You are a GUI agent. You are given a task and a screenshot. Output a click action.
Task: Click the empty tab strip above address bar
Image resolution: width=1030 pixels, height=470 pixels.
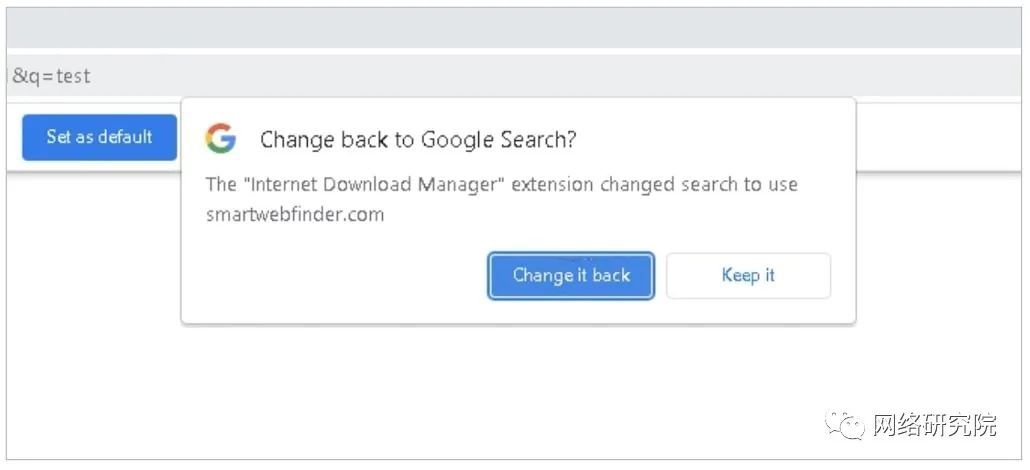click(x=514, y=28)
